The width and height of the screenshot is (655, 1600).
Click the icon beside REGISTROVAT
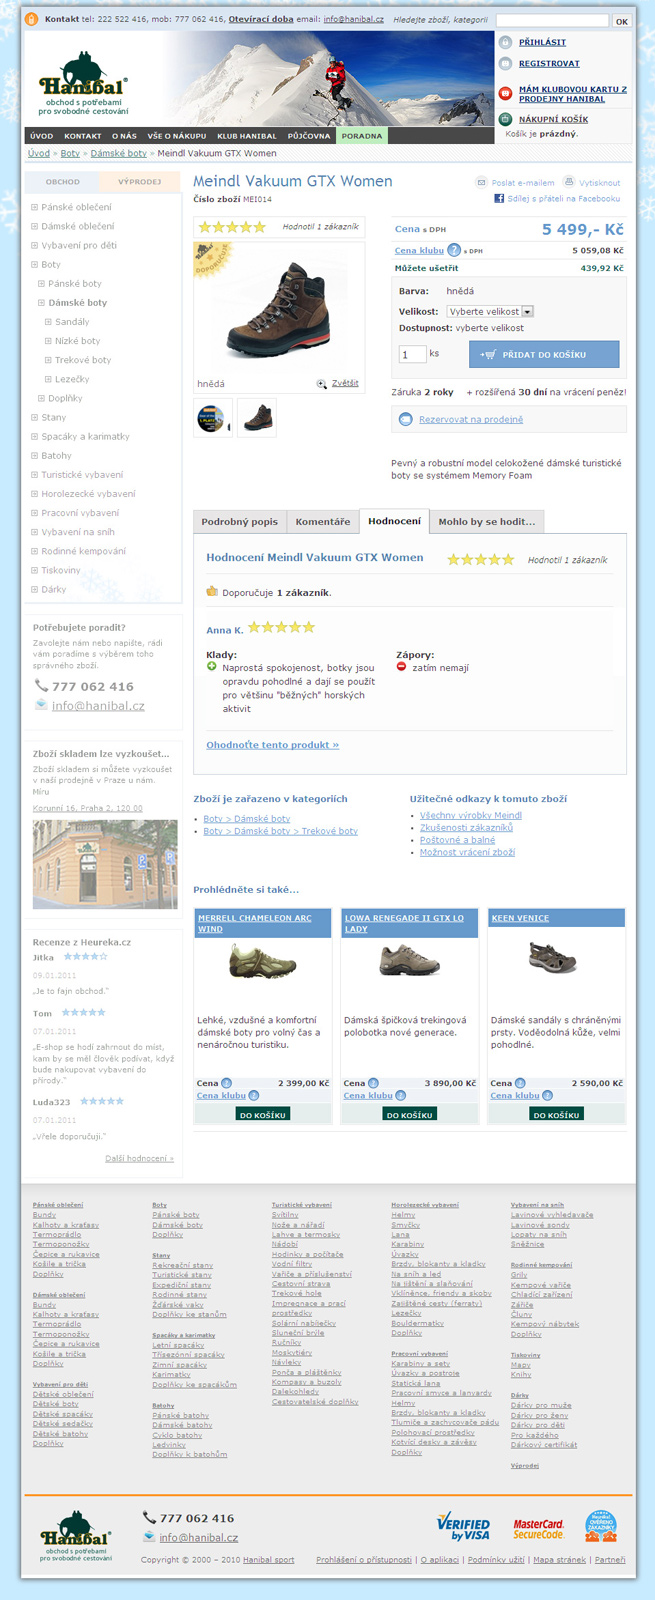(505, 63)
